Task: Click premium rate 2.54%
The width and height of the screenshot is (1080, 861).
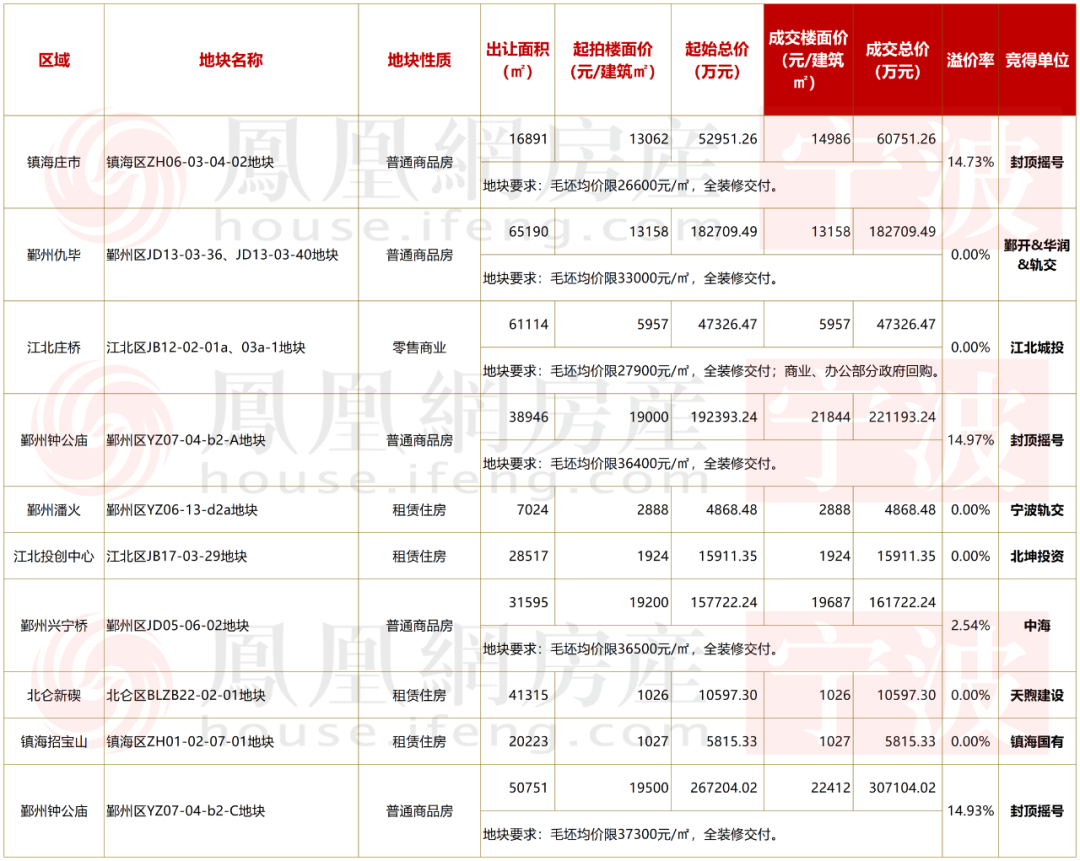Action: [970, 626]
